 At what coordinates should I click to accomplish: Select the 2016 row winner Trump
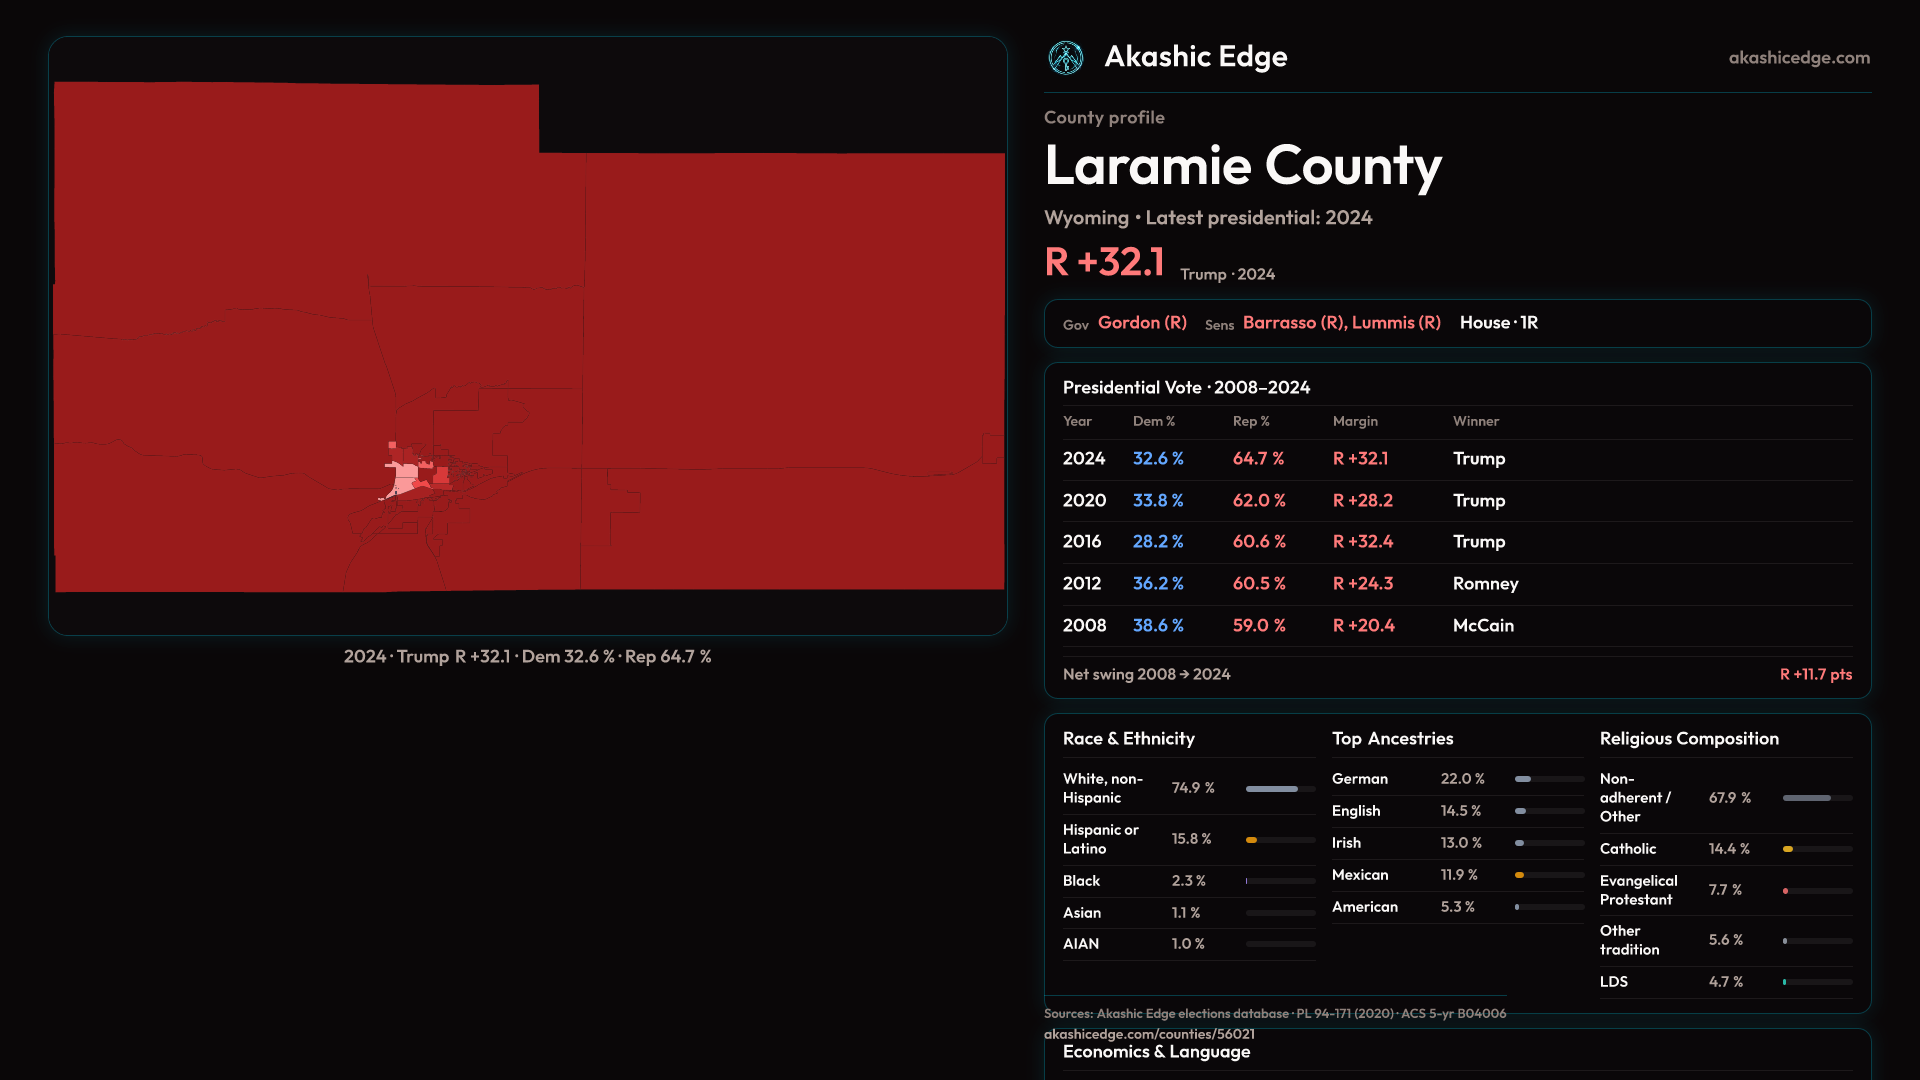click(1478, 542)
